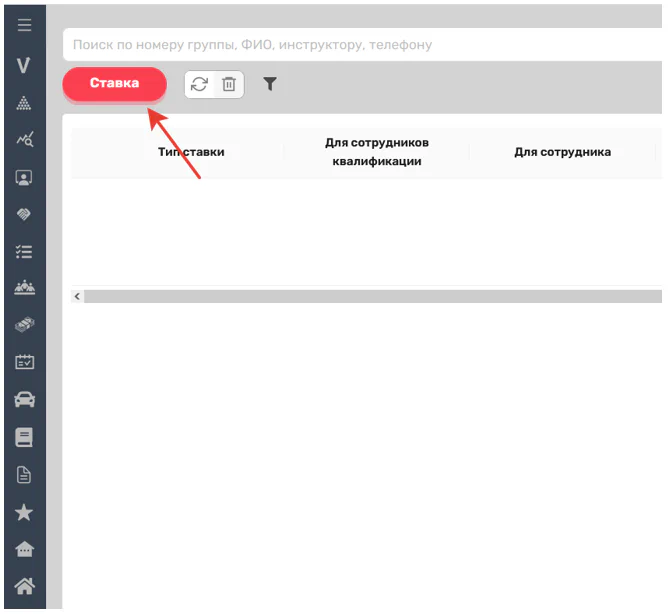Open the money banknotes icon in the sidebar
Viewport: 668px width, 614px height.
(24, 326)
